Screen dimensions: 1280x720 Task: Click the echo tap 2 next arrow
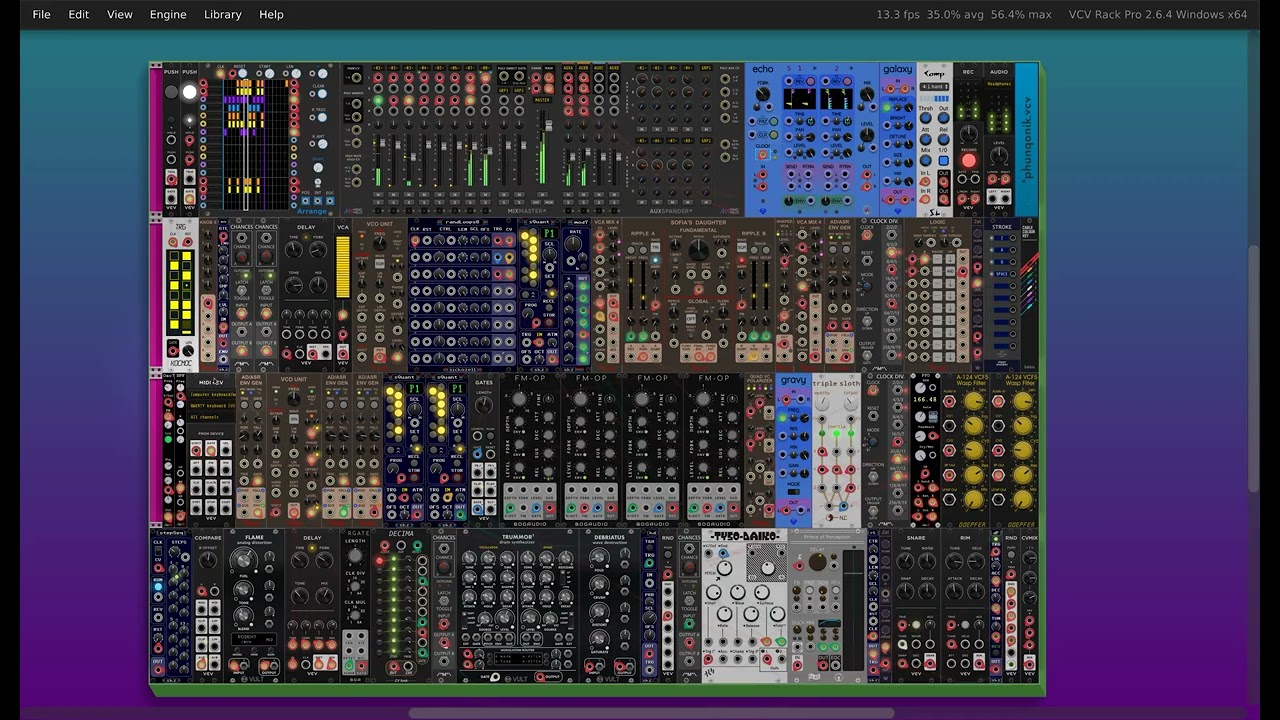point(851,69)
